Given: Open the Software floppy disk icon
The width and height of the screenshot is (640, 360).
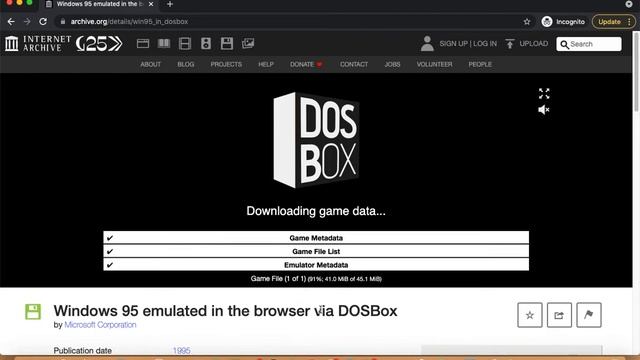Looking at the screenshot, I should (x=227, y=43).
